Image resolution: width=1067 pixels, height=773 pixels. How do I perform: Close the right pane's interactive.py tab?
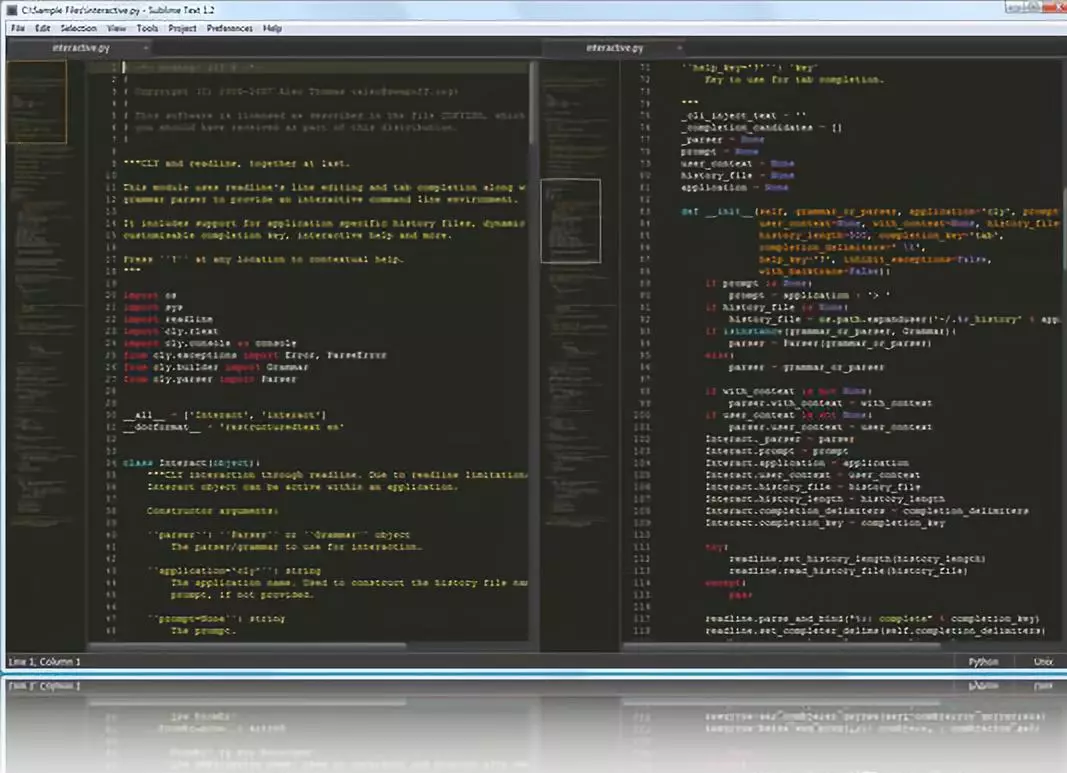[679, 48]
